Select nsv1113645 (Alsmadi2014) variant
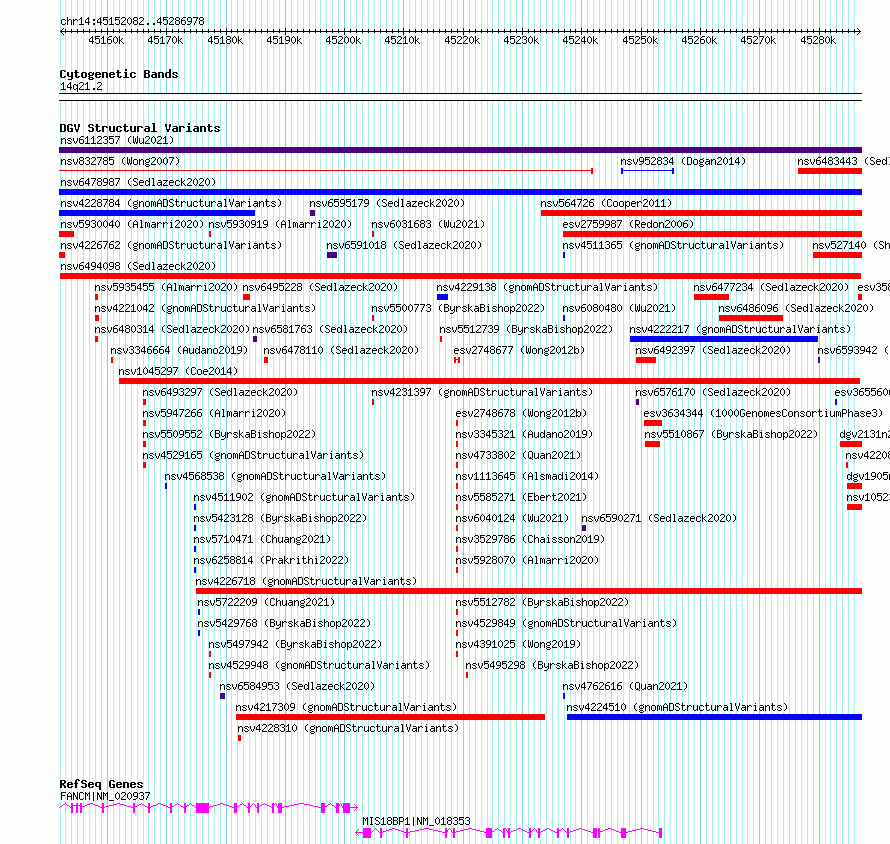890x844 pixels. [527, 476]
